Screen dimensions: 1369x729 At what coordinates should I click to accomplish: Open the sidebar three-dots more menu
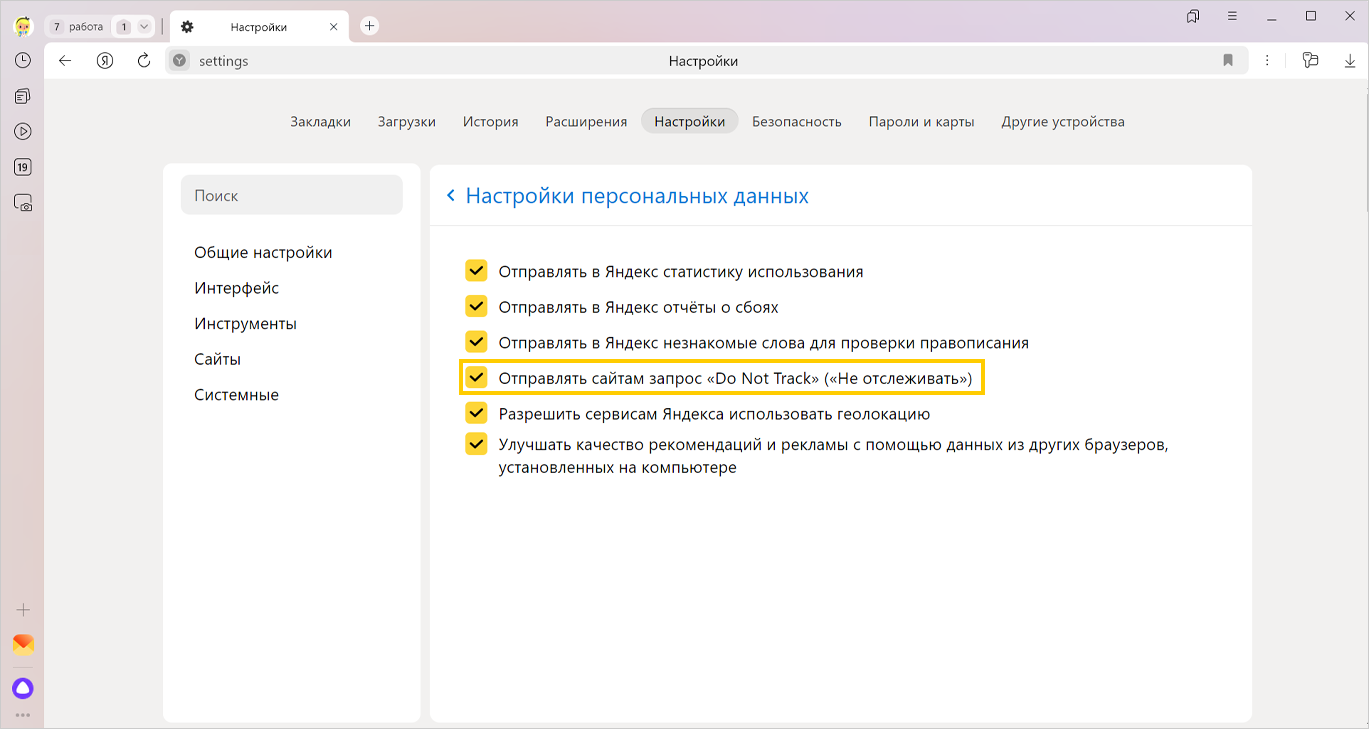pos(22,715)
